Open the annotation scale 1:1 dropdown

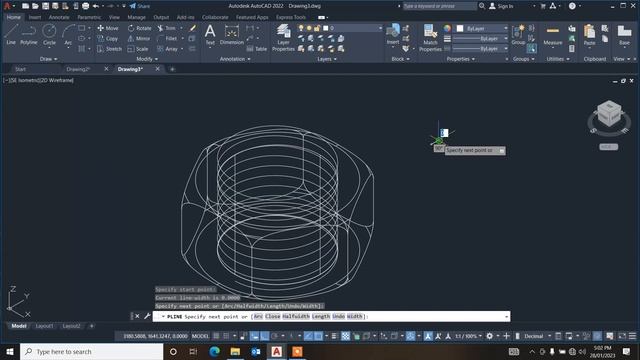(x=468, y=336)
